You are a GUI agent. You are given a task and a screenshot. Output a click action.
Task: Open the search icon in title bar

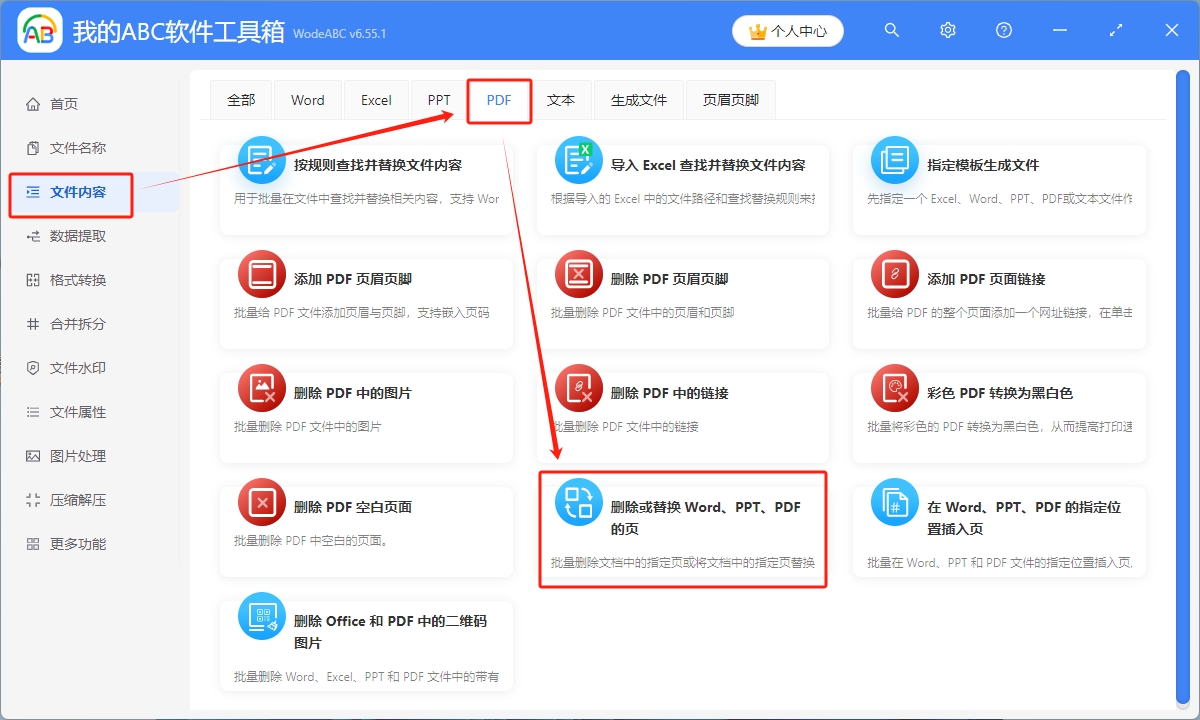pyautogui.click(x=891, y=30)
